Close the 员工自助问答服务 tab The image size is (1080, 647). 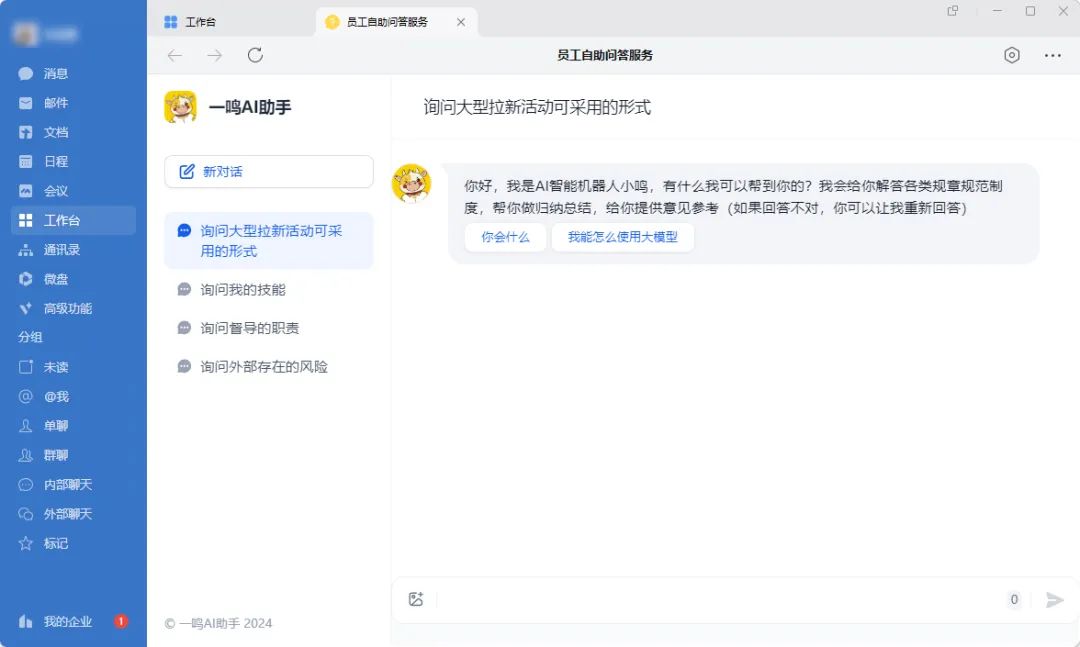pyautogui.click(x=461, y=22)
